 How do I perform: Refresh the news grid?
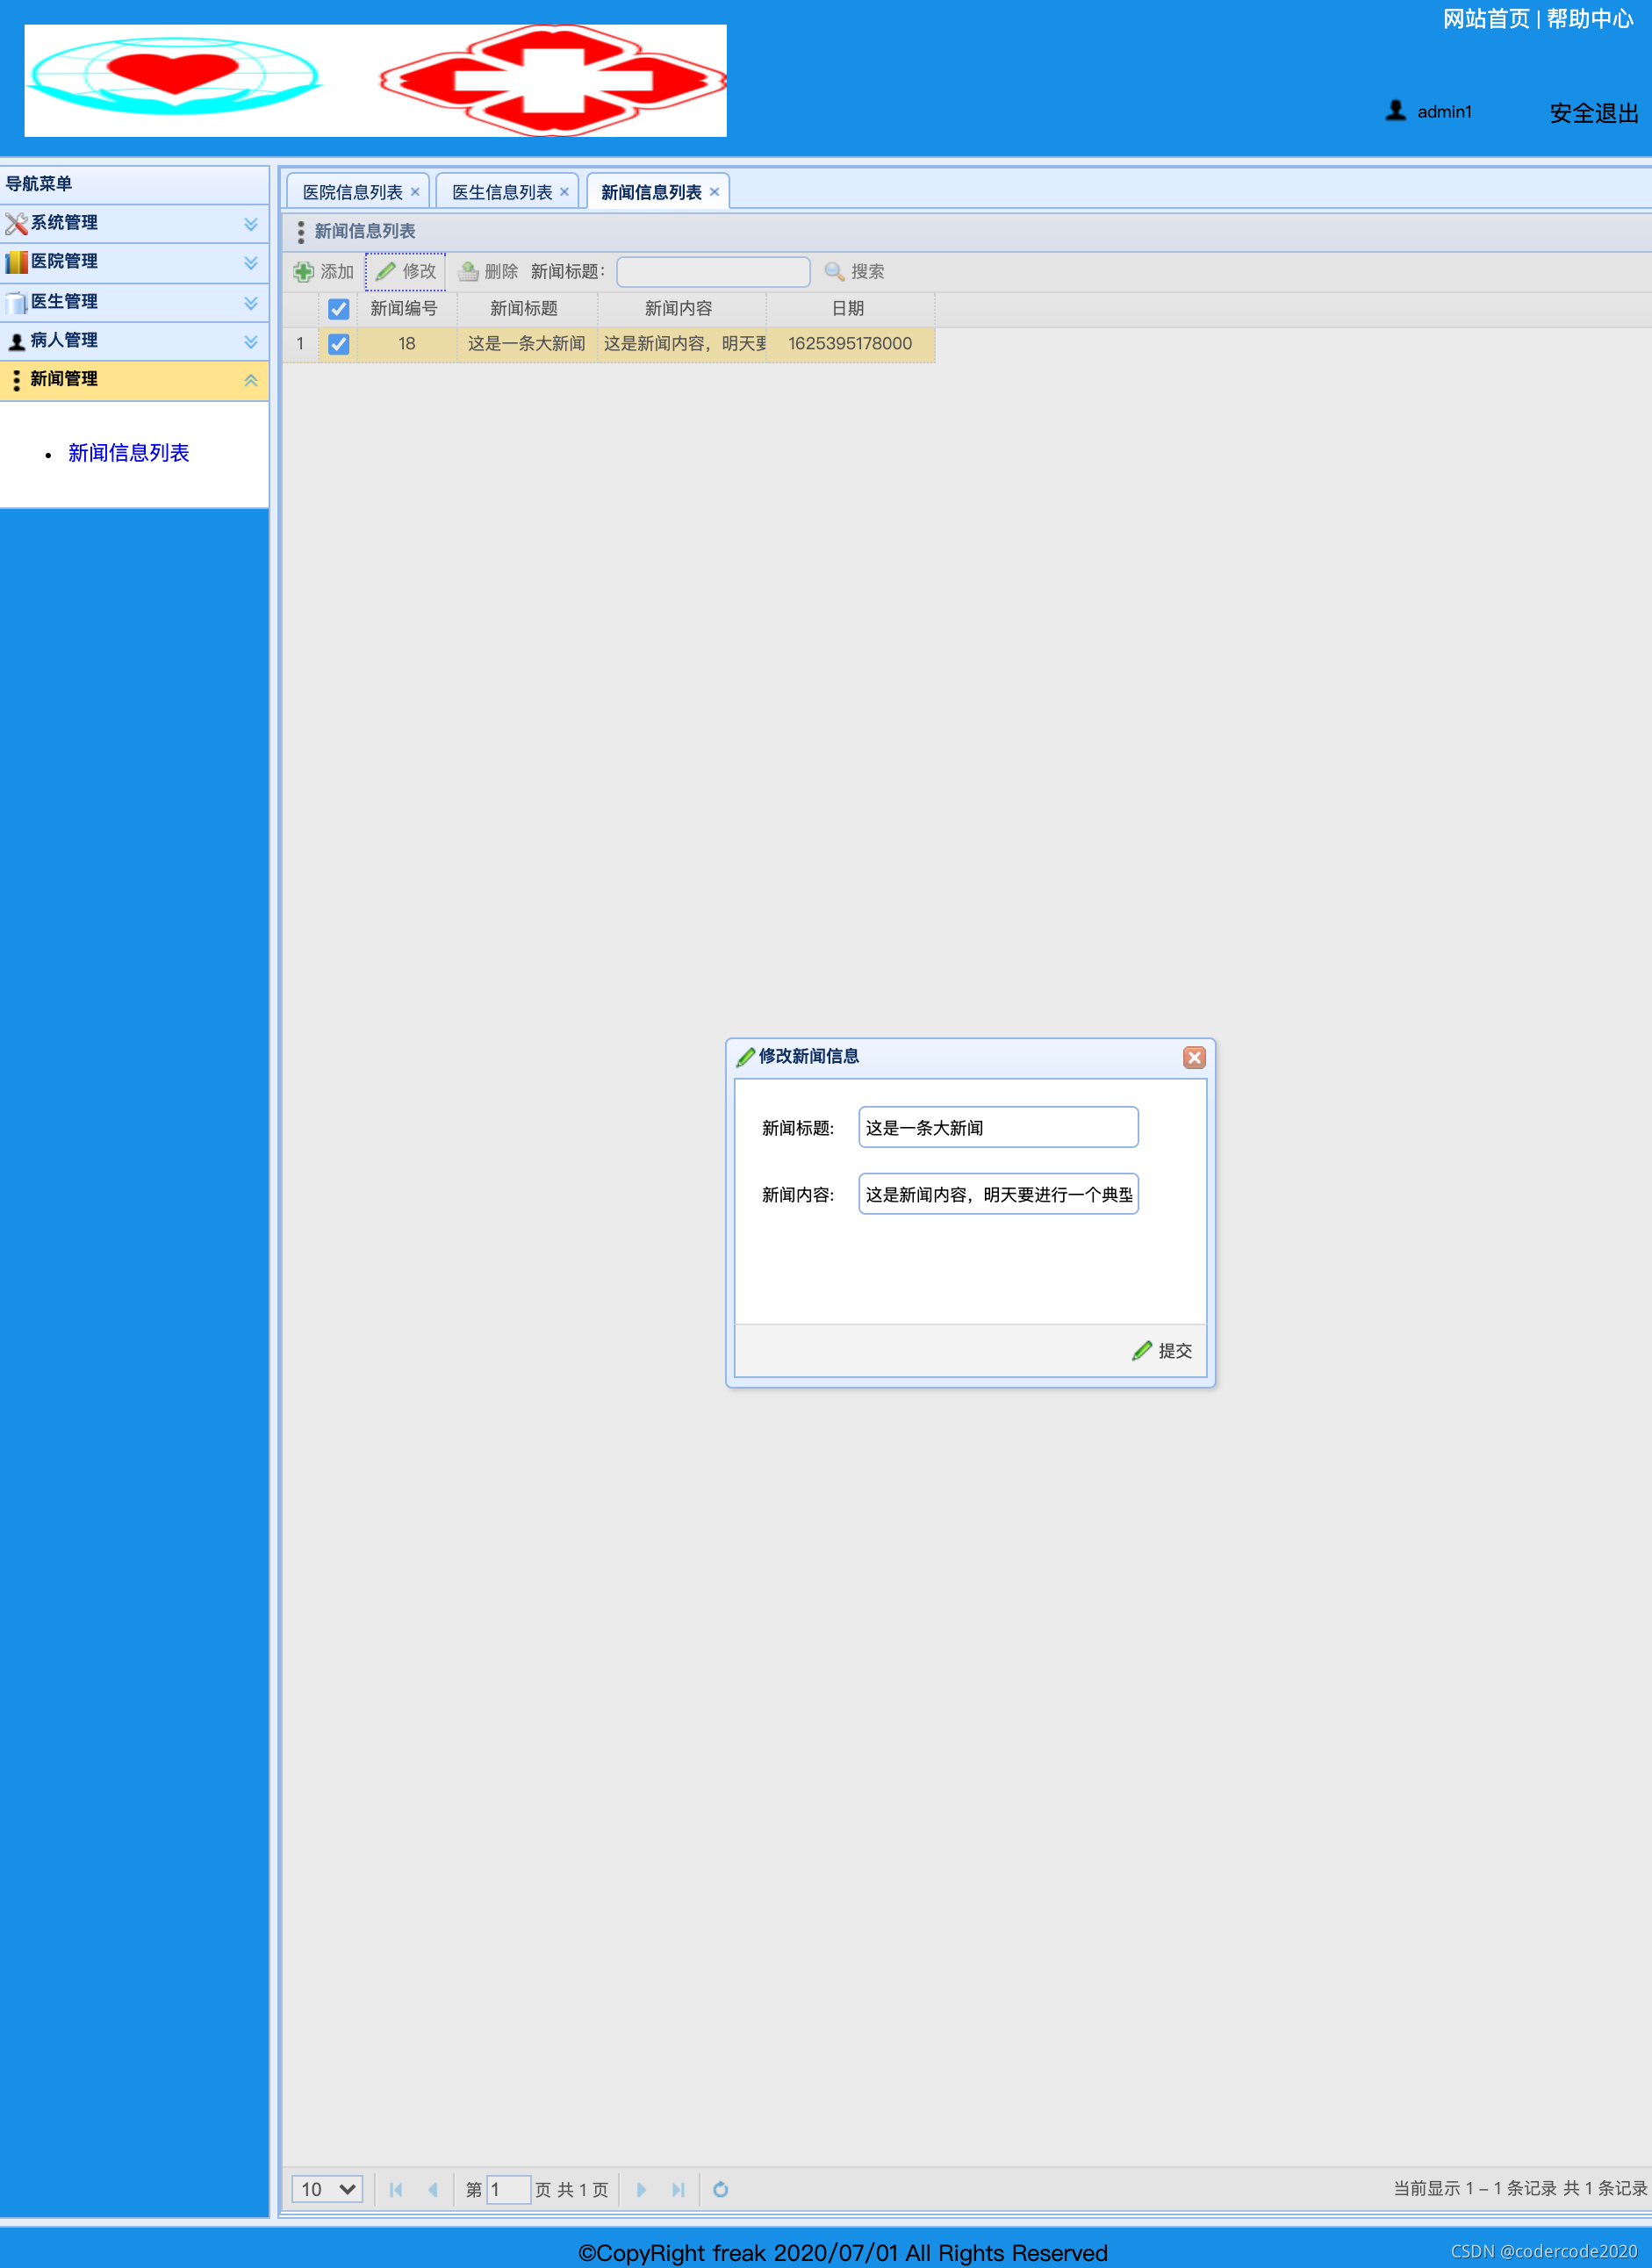tap(720, 2190)
